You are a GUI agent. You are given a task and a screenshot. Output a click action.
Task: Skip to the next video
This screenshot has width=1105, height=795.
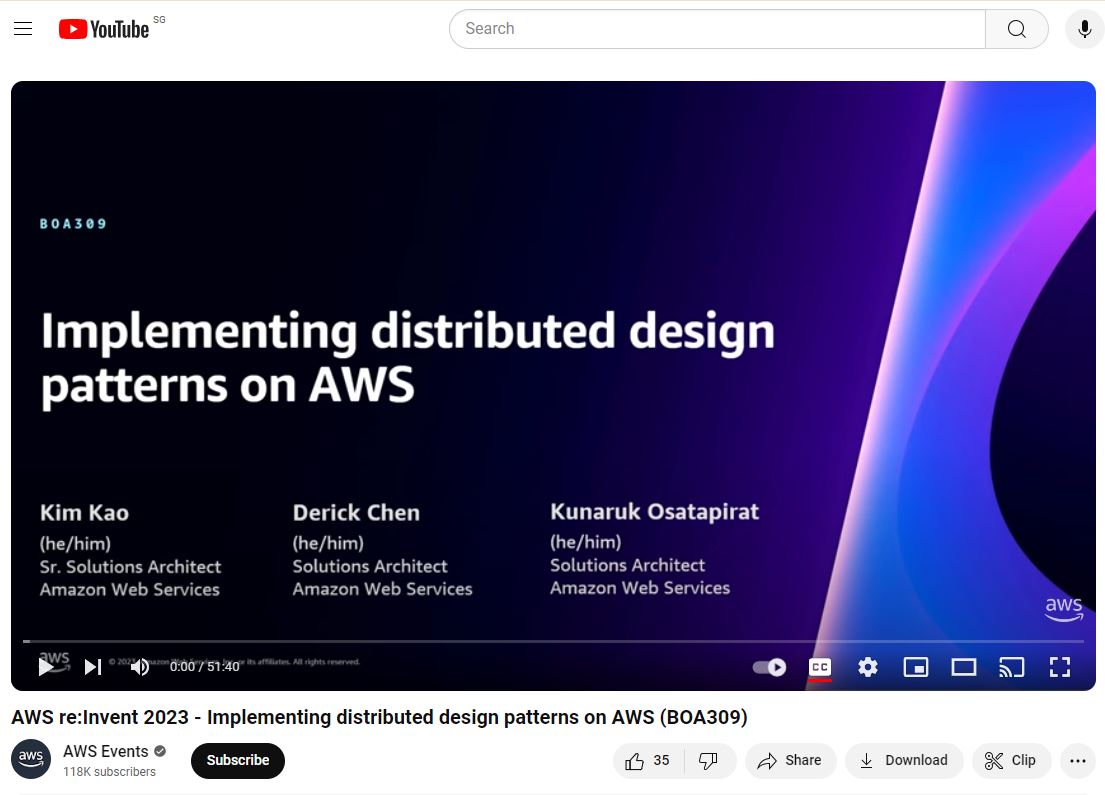pos(93,667)
